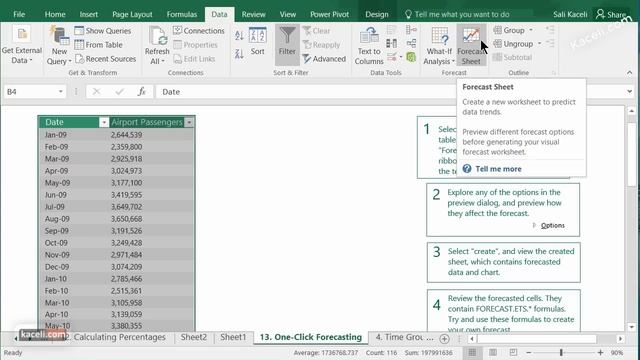Launch Text to Columns
The image size is (640, 360).
(x=369, y=46)
